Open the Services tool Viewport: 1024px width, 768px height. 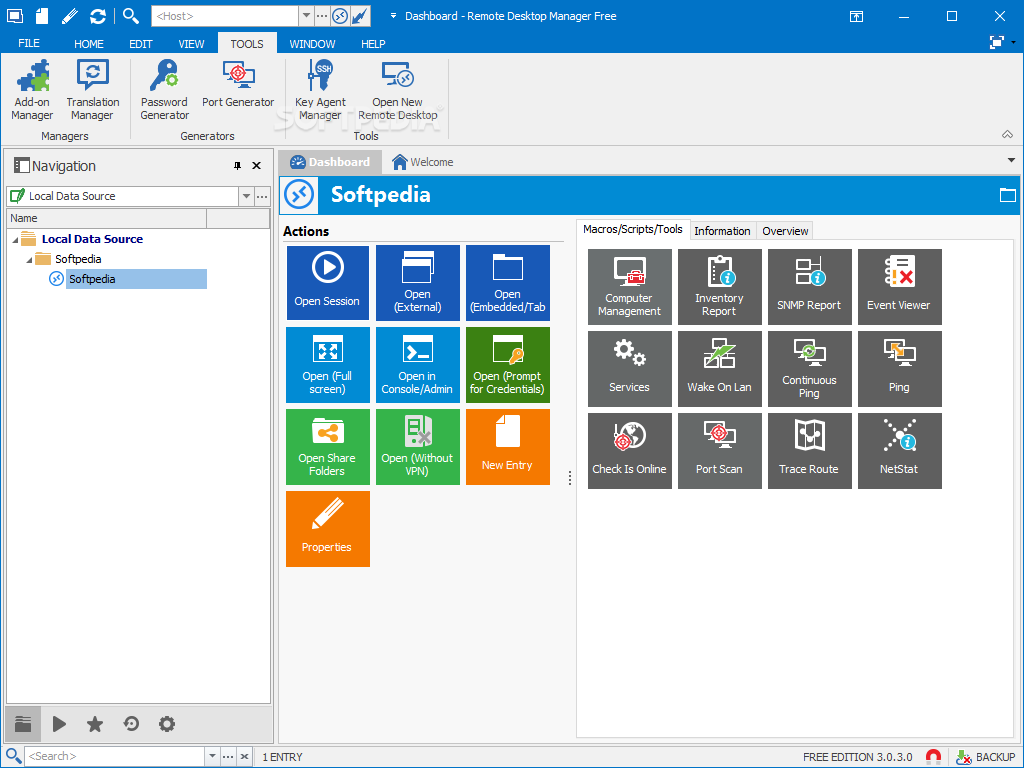[x=630, y=369]
